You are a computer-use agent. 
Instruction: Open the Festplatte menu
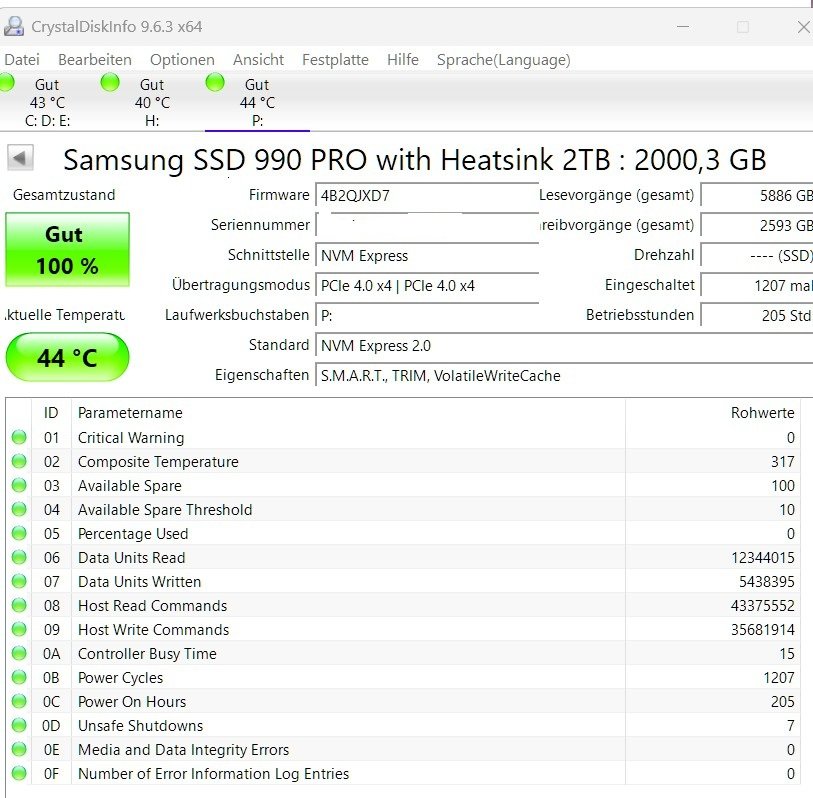pyautogui.click(x=335, y=60)
